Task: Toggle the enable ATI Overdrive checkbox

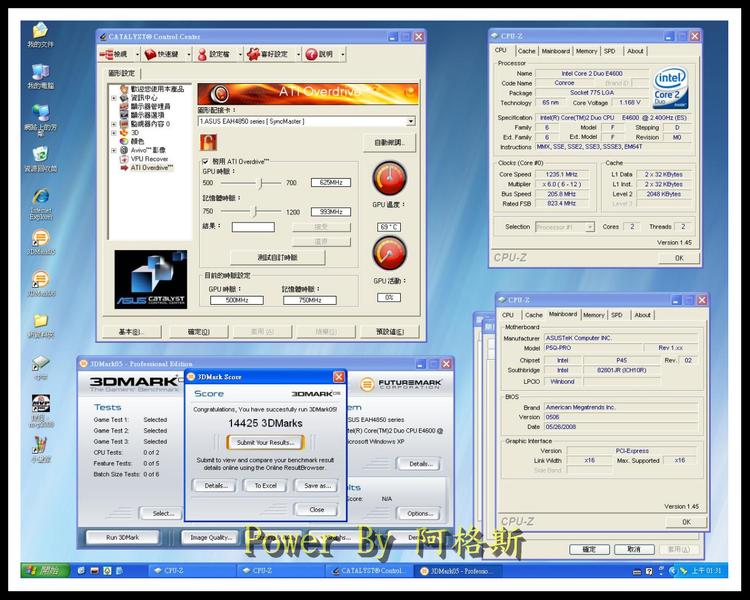Action: click(x=205, y=162)
